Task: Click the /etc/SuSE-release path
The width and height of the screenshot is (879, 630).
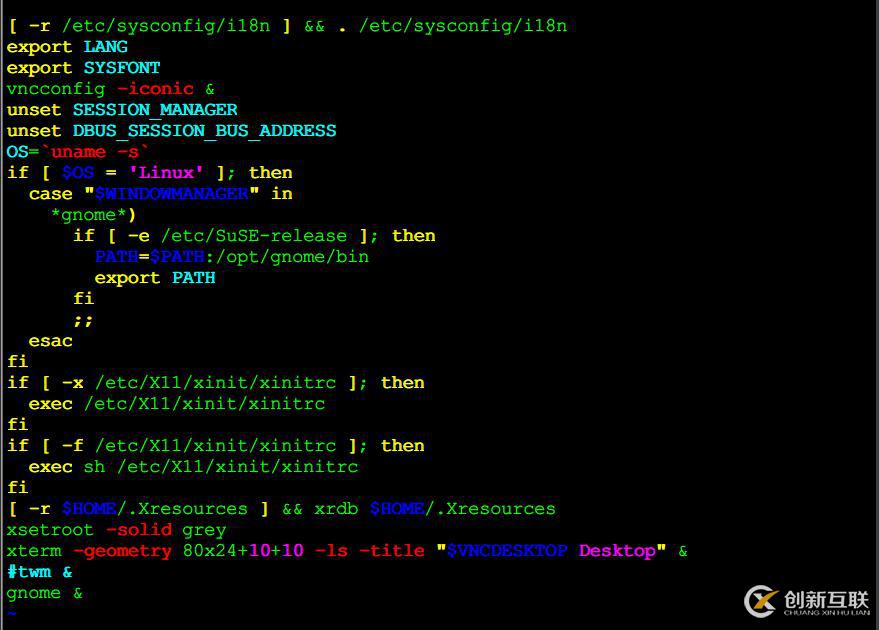Action: [254, 235]
